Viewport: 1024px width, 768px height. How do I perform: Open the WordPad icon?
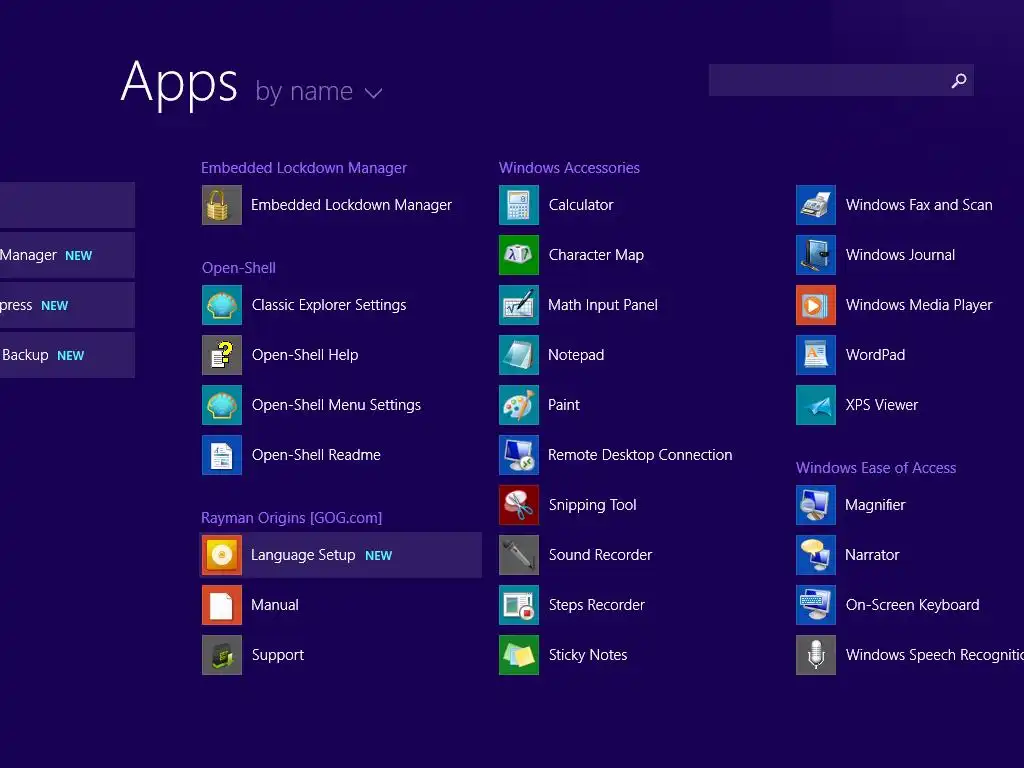tap(816, 355)
